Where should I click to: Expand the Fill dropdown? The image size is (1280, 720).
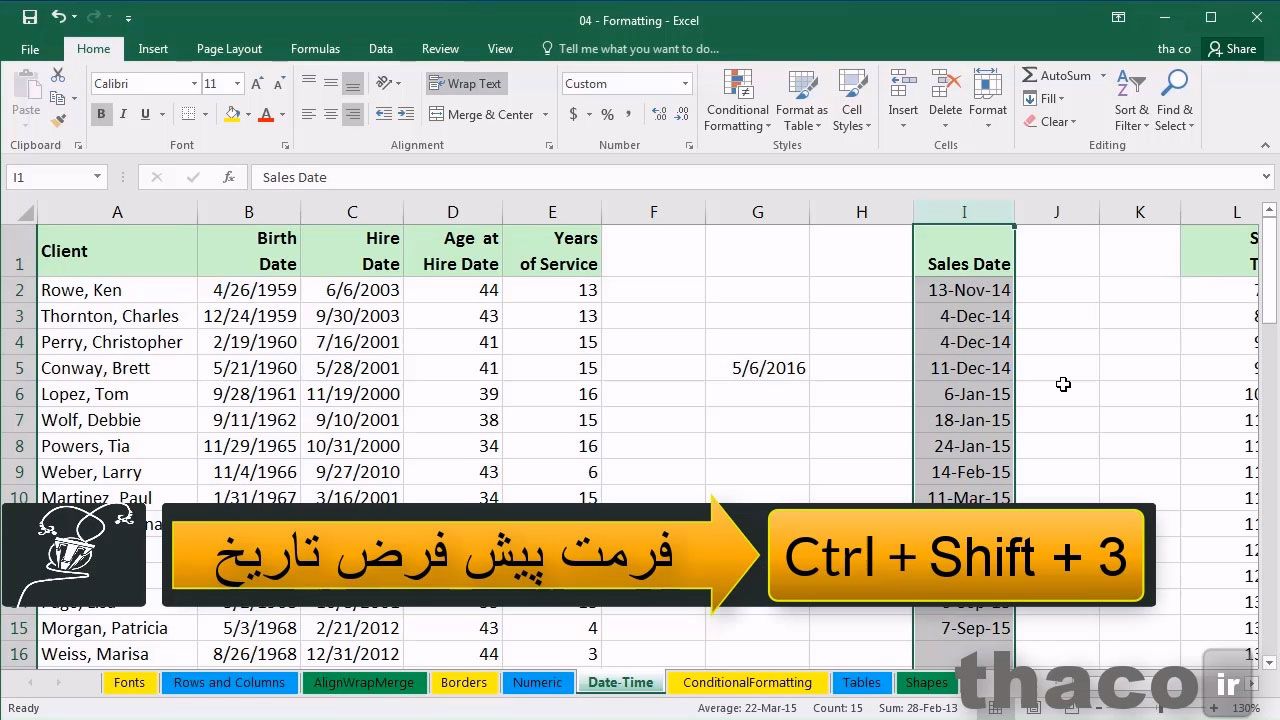tap(1061, 99)
